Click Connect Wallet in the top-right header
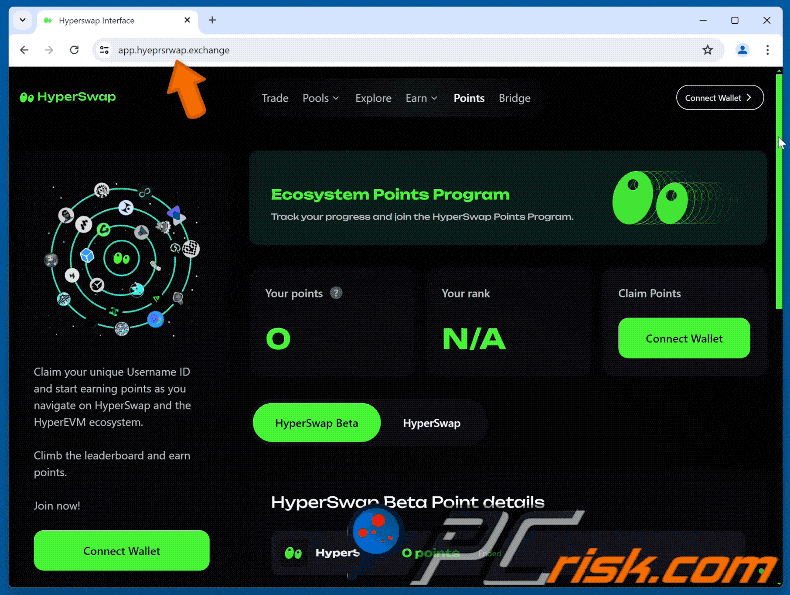790x595 pixels. pos(719,98)
